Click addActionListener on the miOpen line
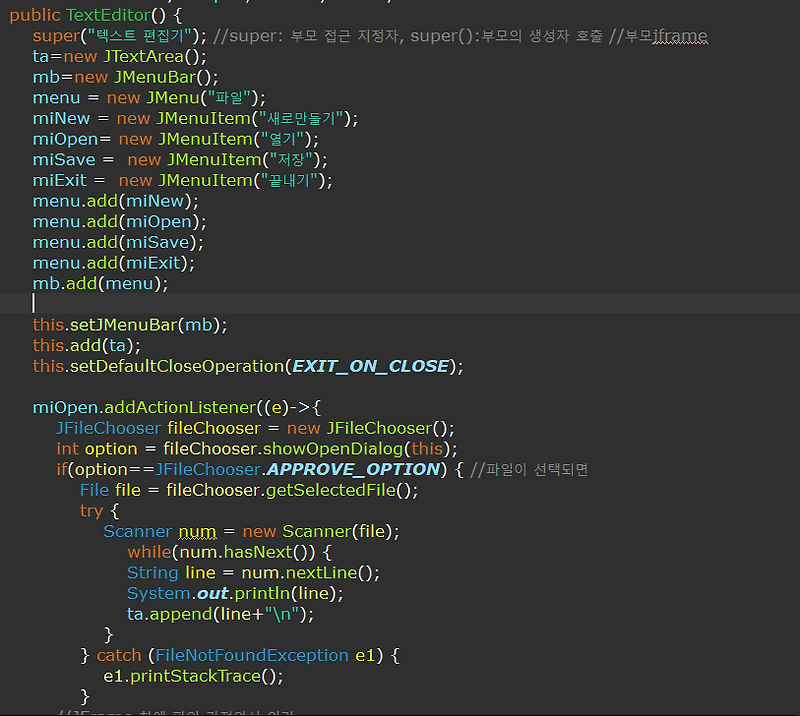Screen dimensions: 800x716 point(180,408)
